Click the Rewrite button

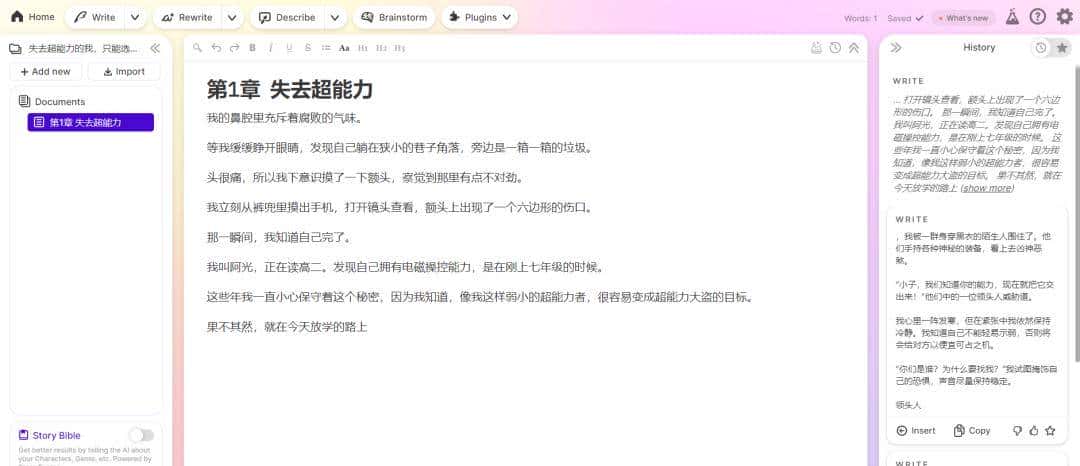pyautogui.click(x=188, y=18)
